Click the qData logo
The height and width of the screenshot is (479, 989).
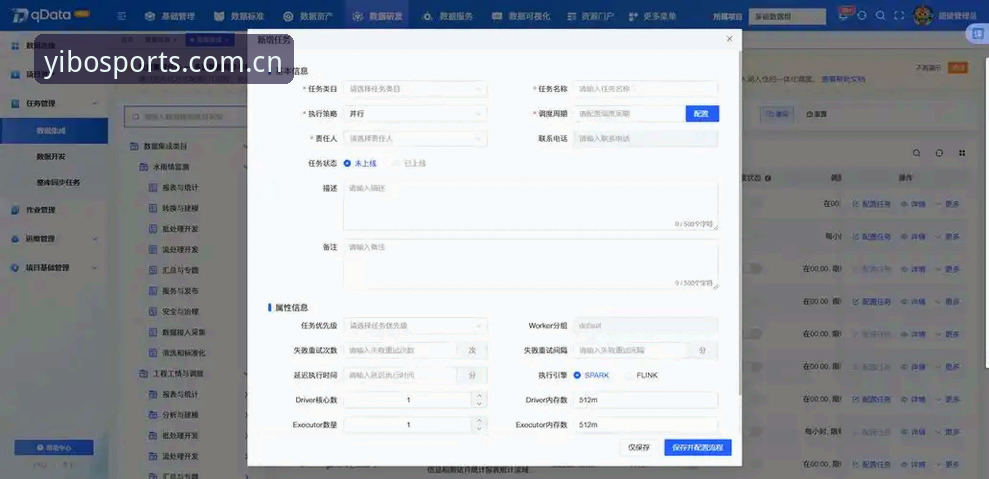point(42,15)
